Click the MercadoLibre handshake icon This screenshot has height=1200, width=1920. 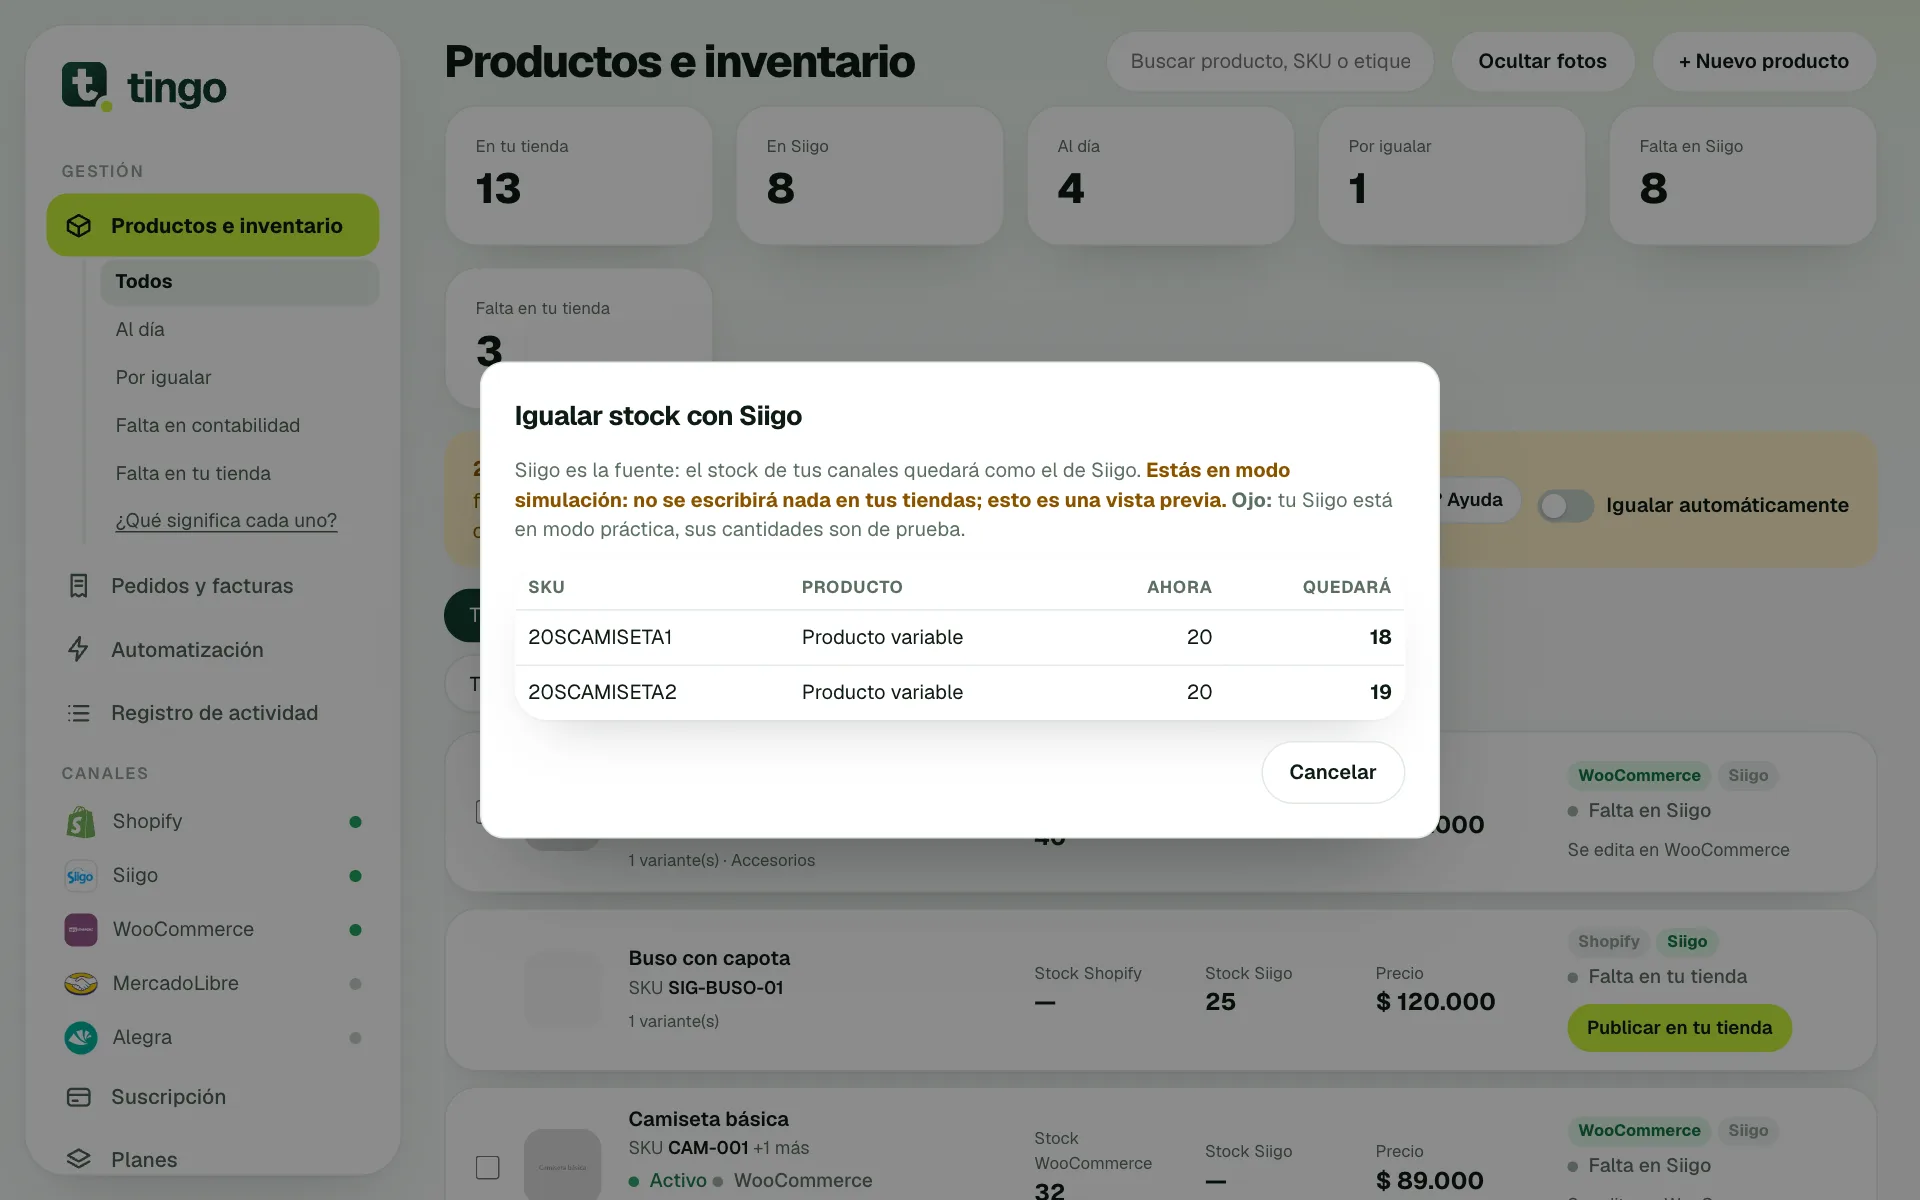pos(81,984)
